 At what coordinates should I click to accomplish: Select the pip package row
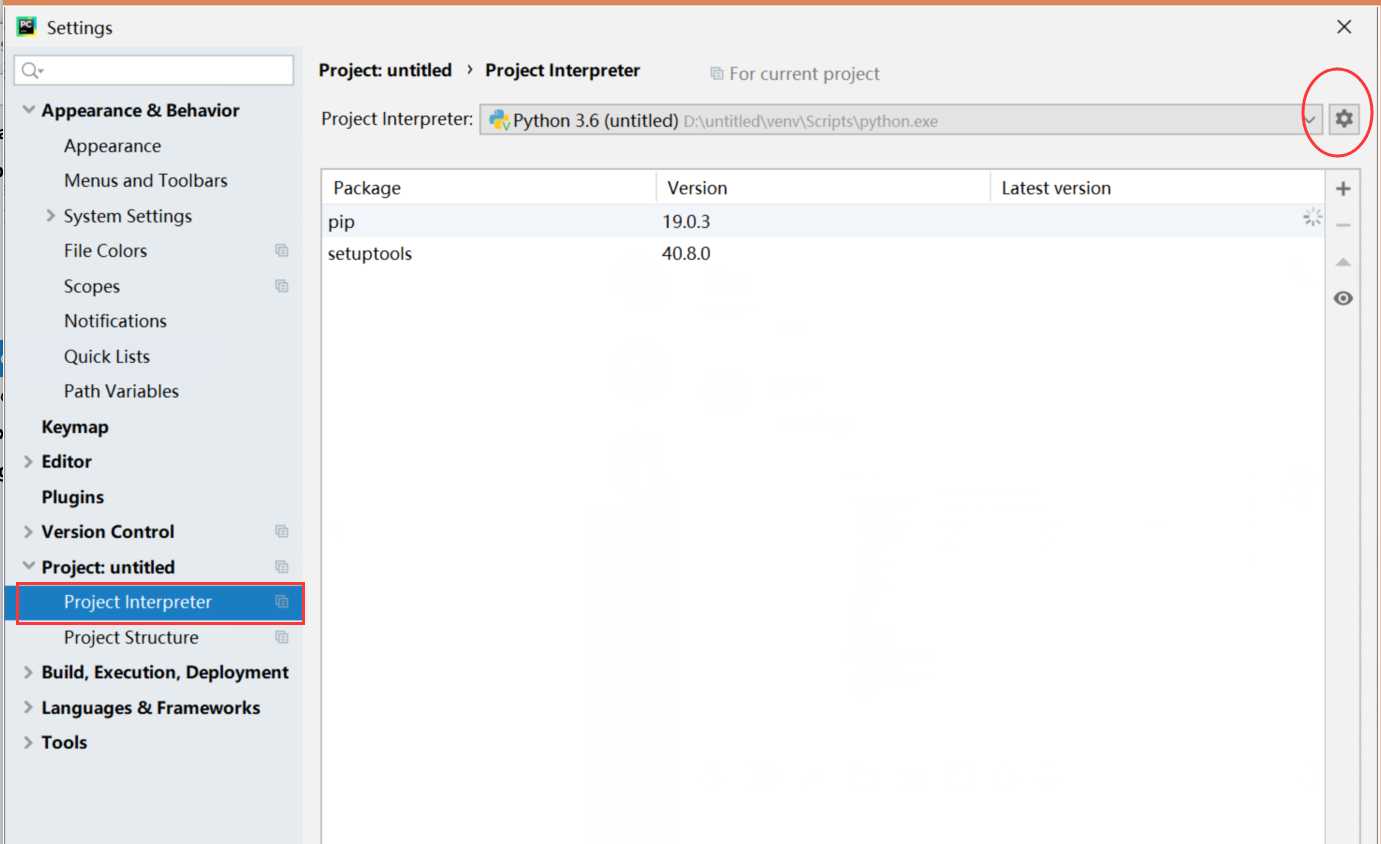(x=823, y=221)
